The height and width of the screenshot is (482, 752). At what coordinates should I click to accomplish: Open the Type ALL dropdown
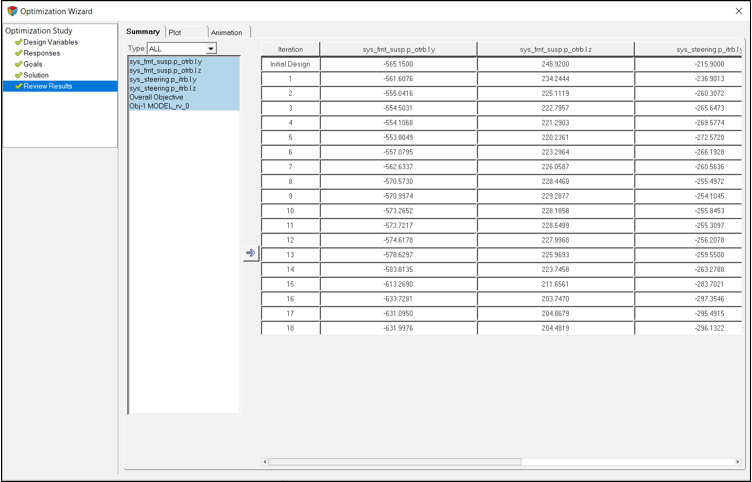[211, 48]
